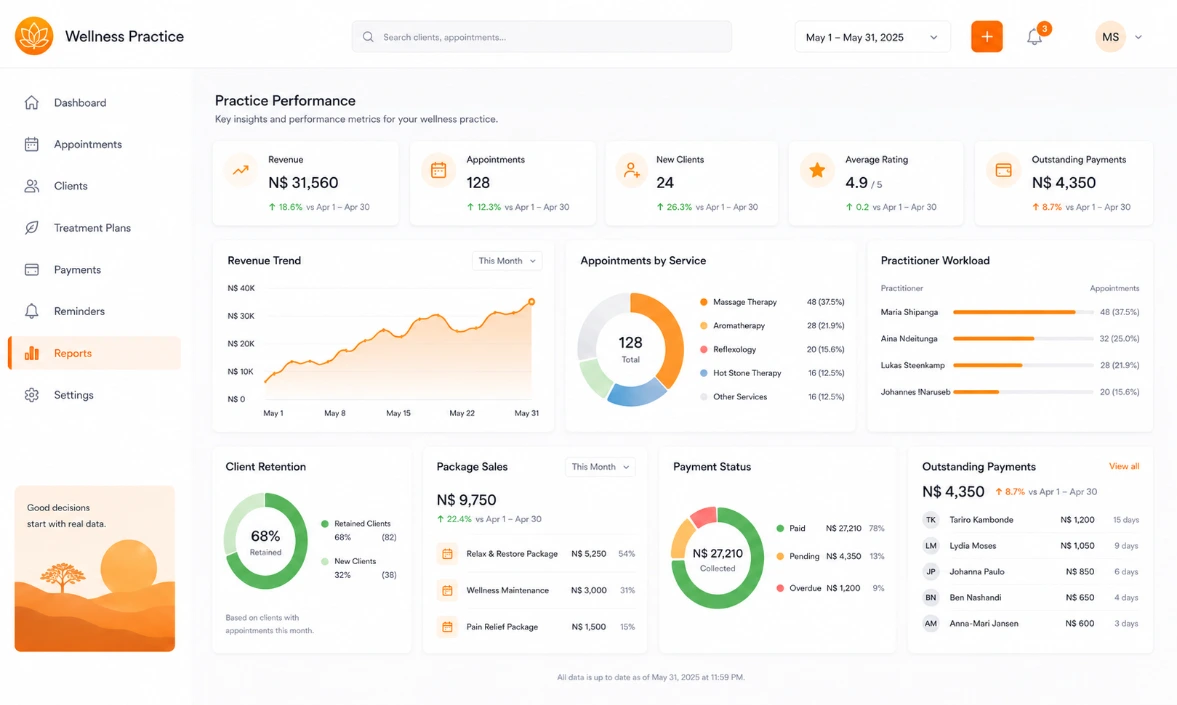The height and width of the screenshot is (705, 1177).
Task: Click Relax & Restore Package calendar icon
Action: [x=447, y=554]
